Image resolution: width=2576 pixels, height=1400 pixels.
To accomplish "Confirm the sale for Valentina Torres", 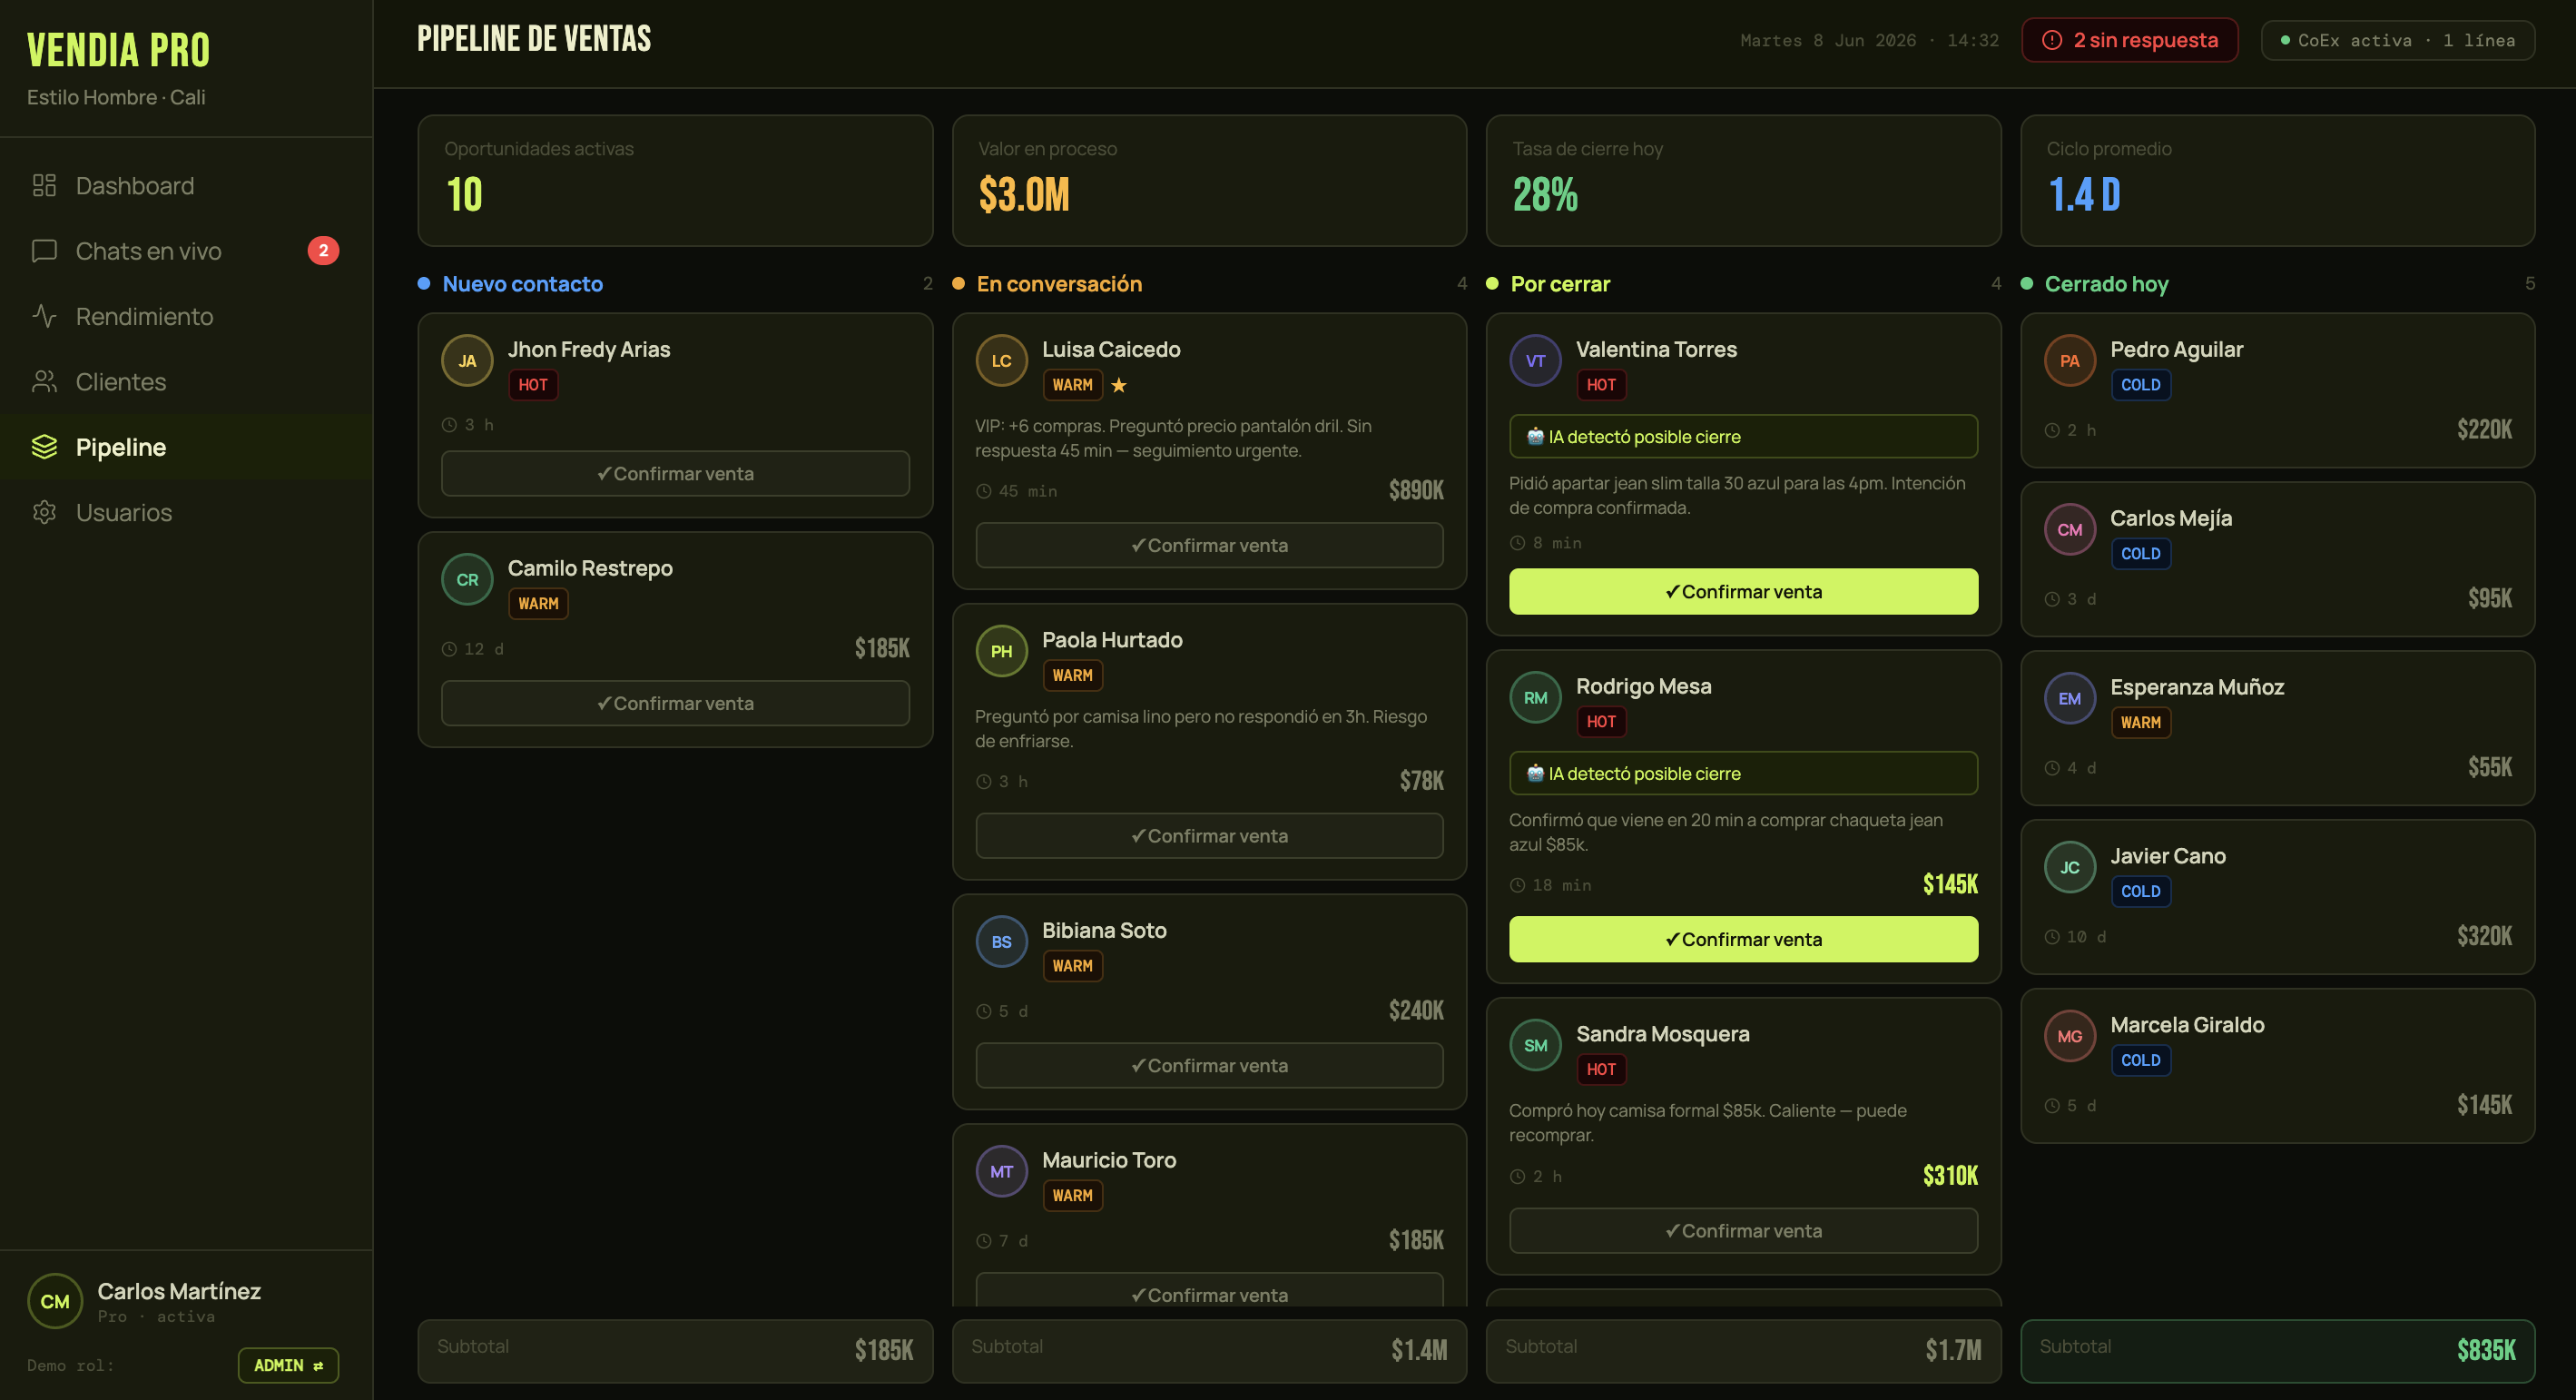I will tap(1743, 592).
